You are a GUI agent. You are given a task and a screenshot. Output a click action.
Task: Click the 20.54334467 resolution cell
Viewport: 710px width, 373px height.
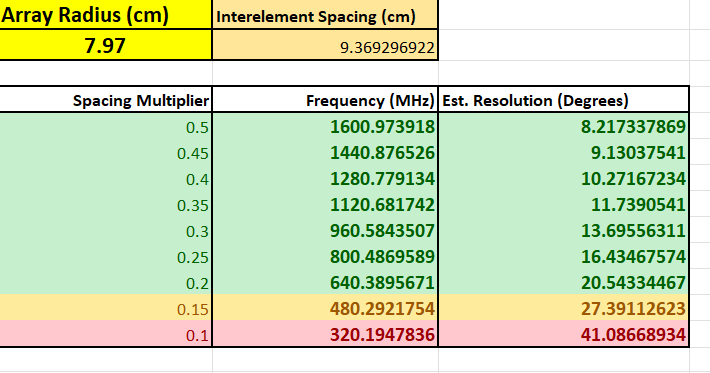click(564, 282)
